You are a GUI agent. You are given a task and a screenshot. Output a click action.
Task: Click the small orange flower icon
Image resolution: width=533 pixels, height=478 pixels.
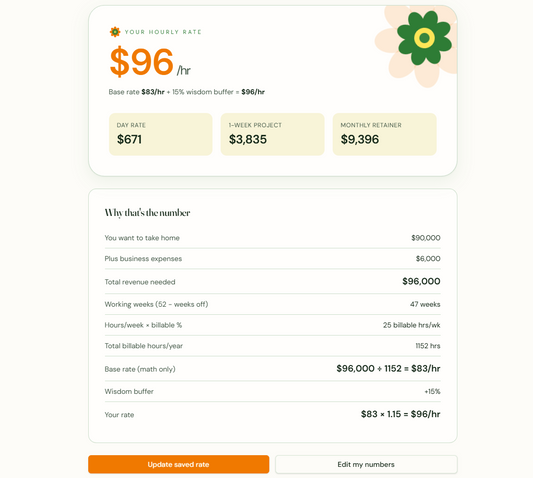(115, 32)
